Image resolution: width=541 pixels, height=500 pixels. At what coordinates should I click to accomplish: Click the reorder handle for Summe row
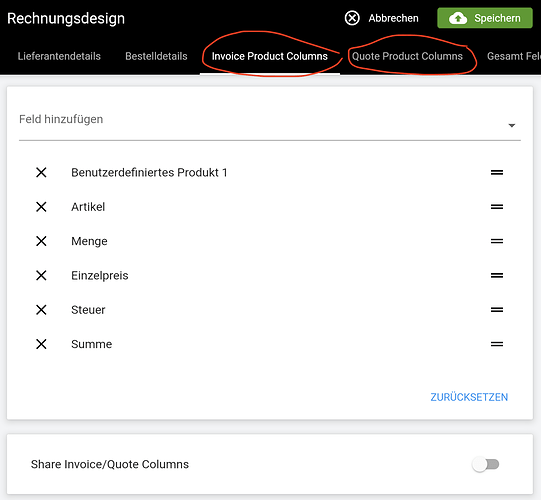pos(497,344)
